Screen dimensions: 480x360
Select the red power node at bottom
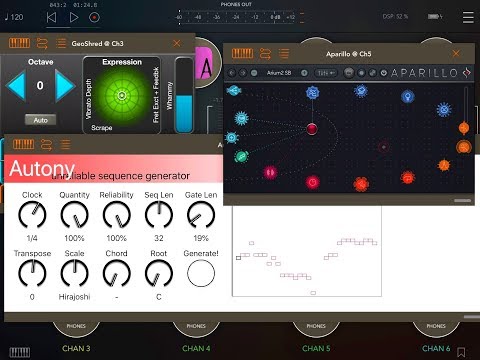pyautogui.click(x=312, y=182)
